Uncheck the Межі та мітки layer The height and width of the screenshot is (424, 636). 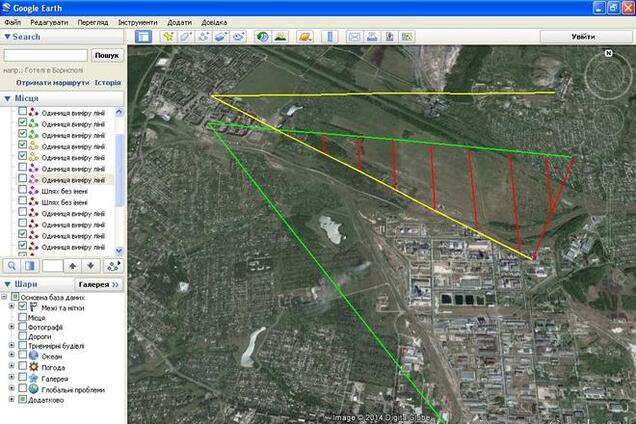[x=22, y=307]
